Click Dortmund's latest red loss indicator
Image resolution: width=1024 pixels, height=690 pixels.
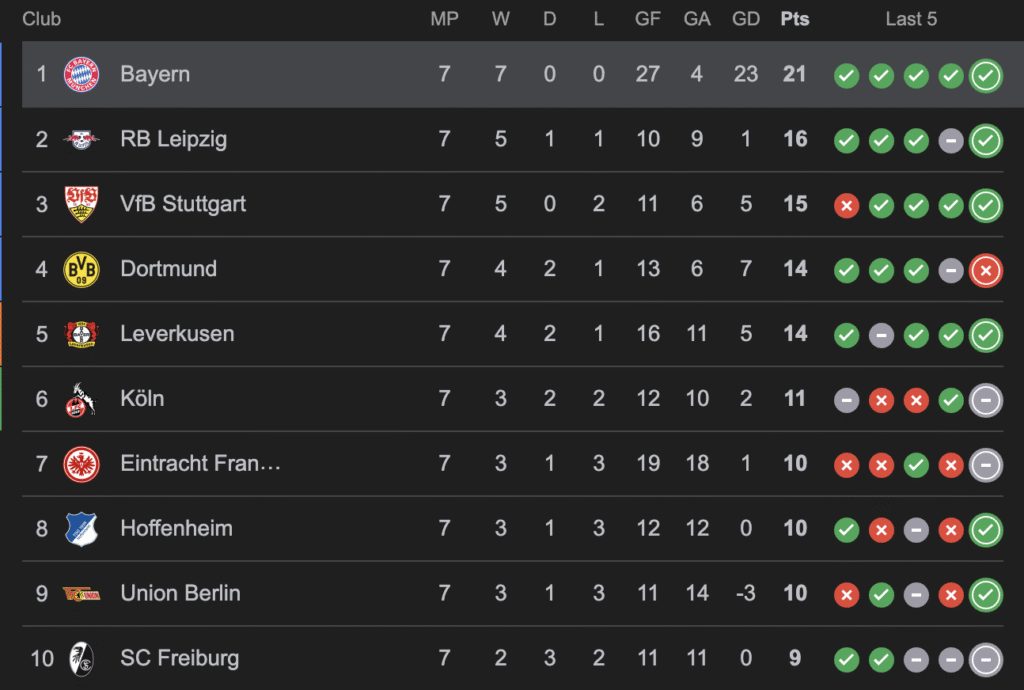(986, 270)
